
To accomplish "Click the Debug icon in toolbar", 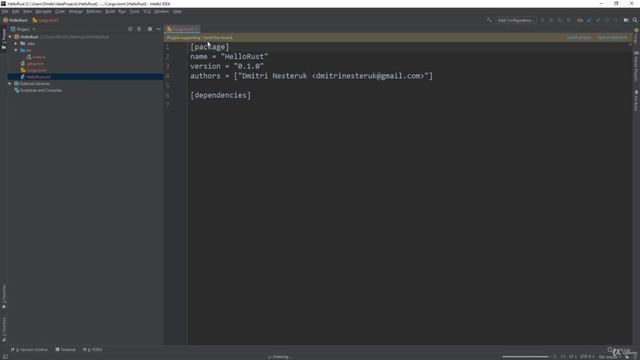I will coord(551,20).
